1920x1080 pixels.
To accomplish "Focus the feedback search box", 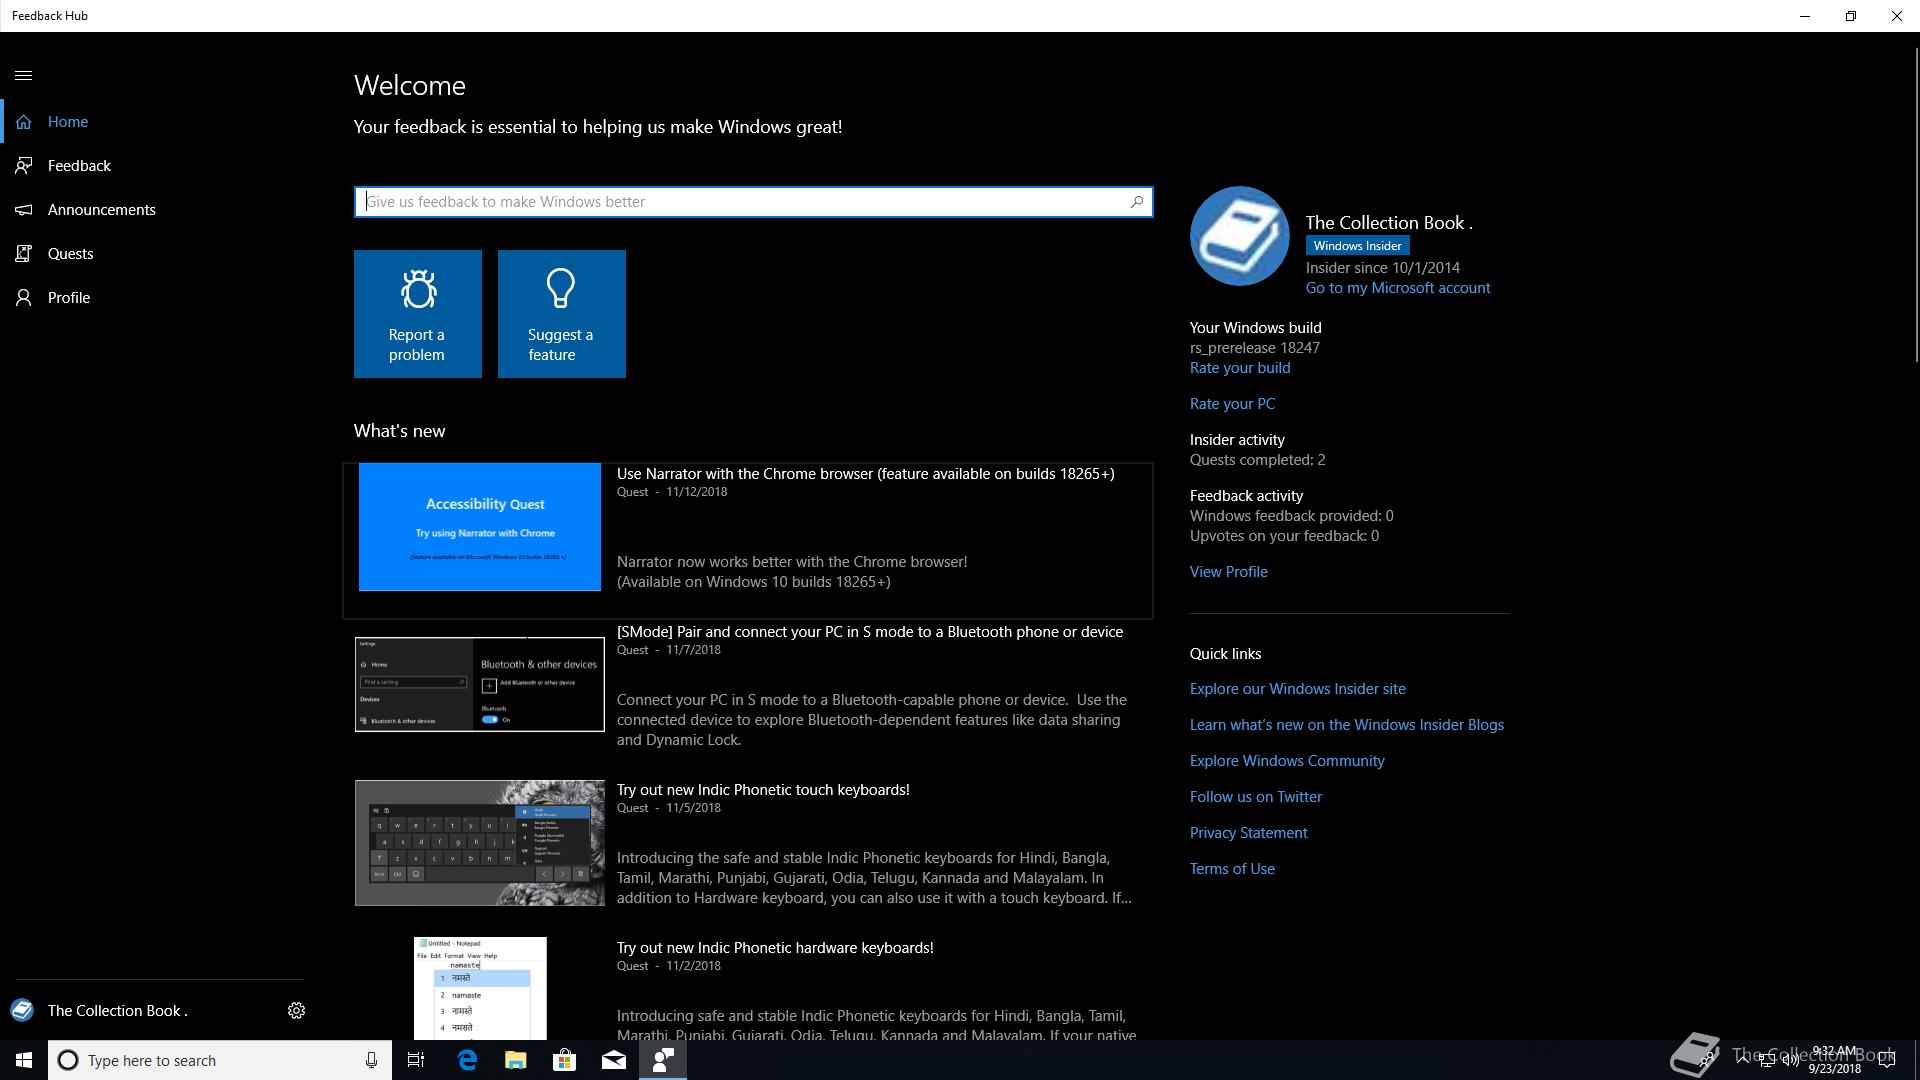I will tap(753, 202).
